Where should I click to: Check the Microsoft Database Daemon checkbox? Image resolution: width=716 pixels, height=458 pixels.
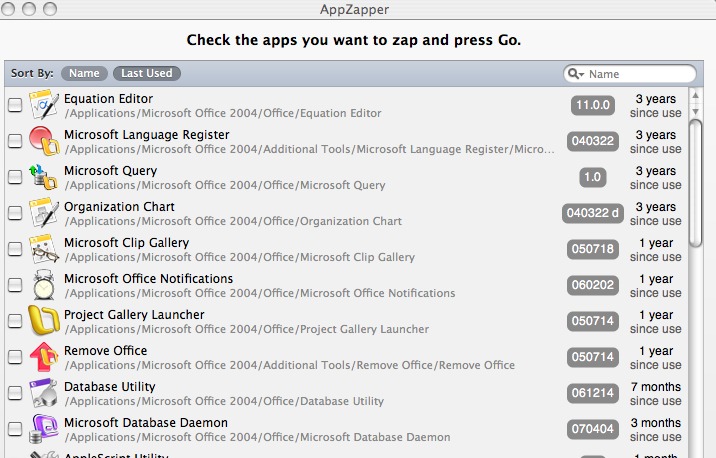point(15,429)
